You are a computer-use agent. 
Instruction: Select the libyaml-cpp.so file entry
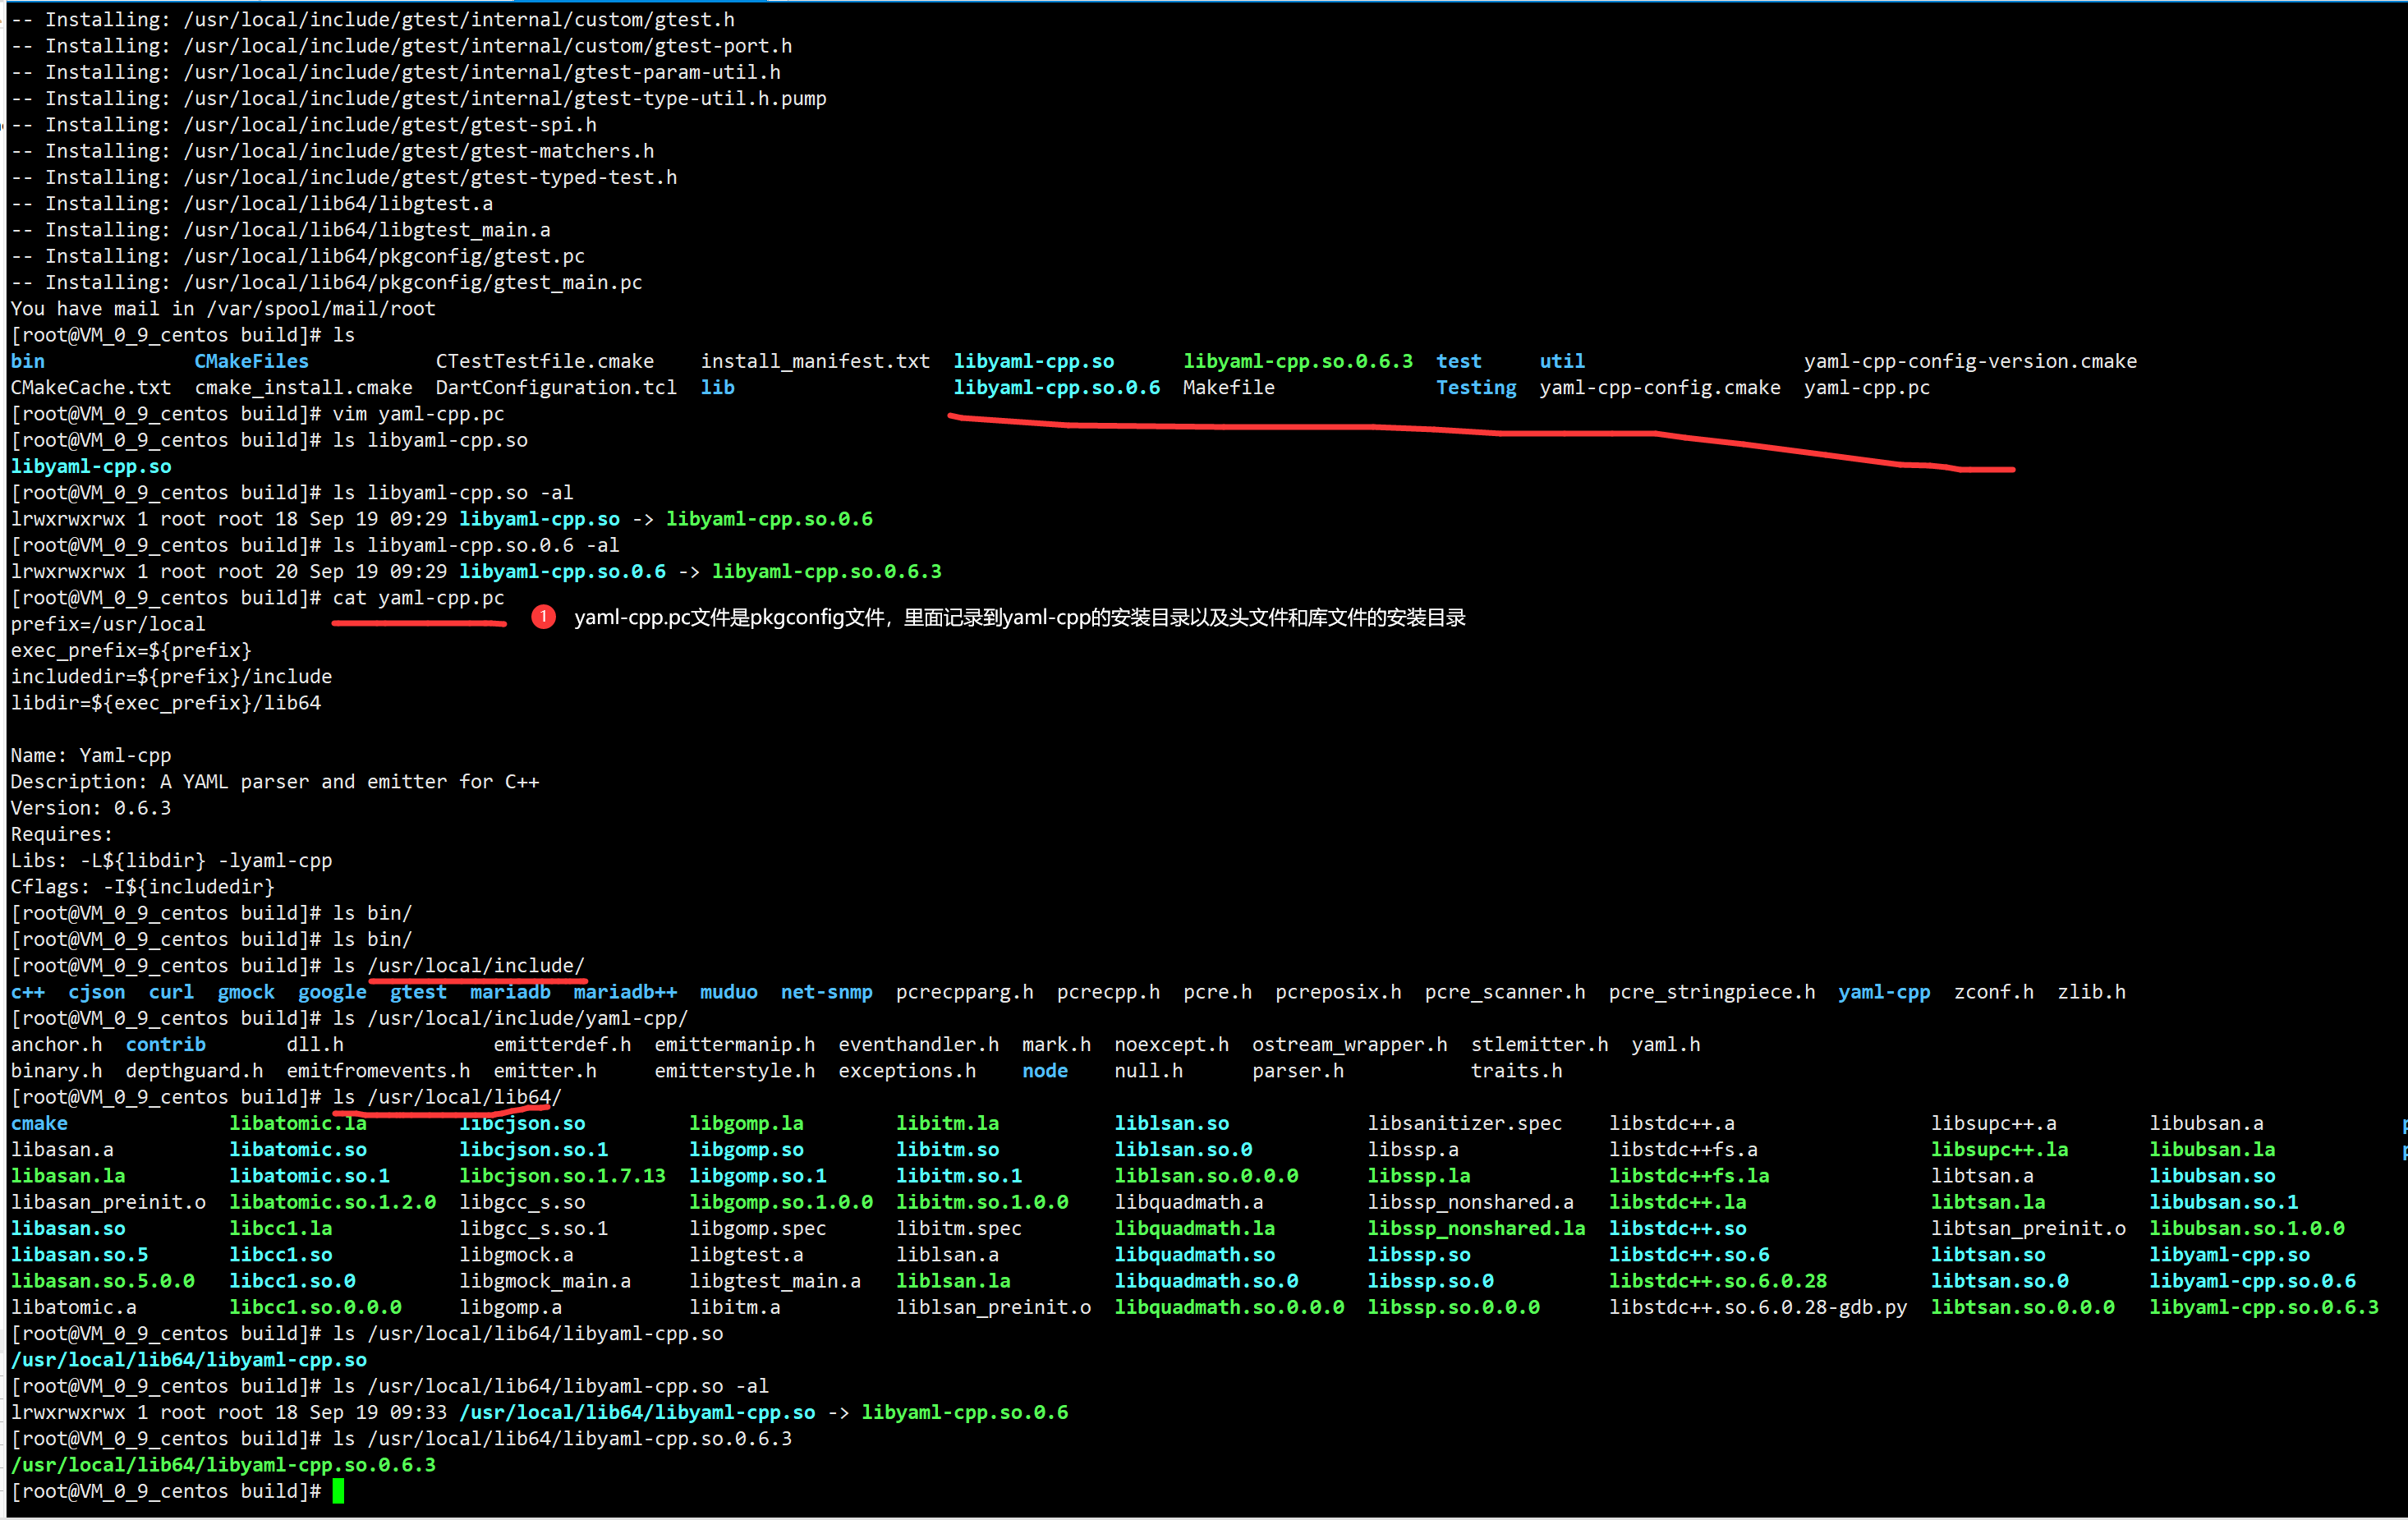(x=1033, y=361)
